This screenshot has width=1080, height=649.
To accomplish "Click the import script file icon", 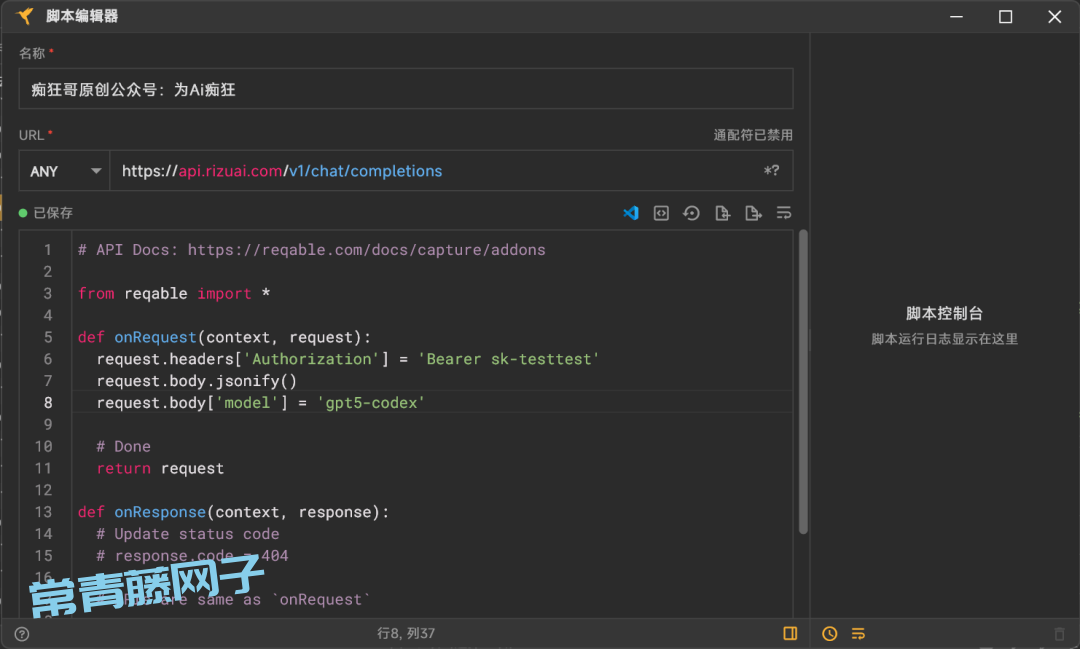I will click(x=722, y=213).
